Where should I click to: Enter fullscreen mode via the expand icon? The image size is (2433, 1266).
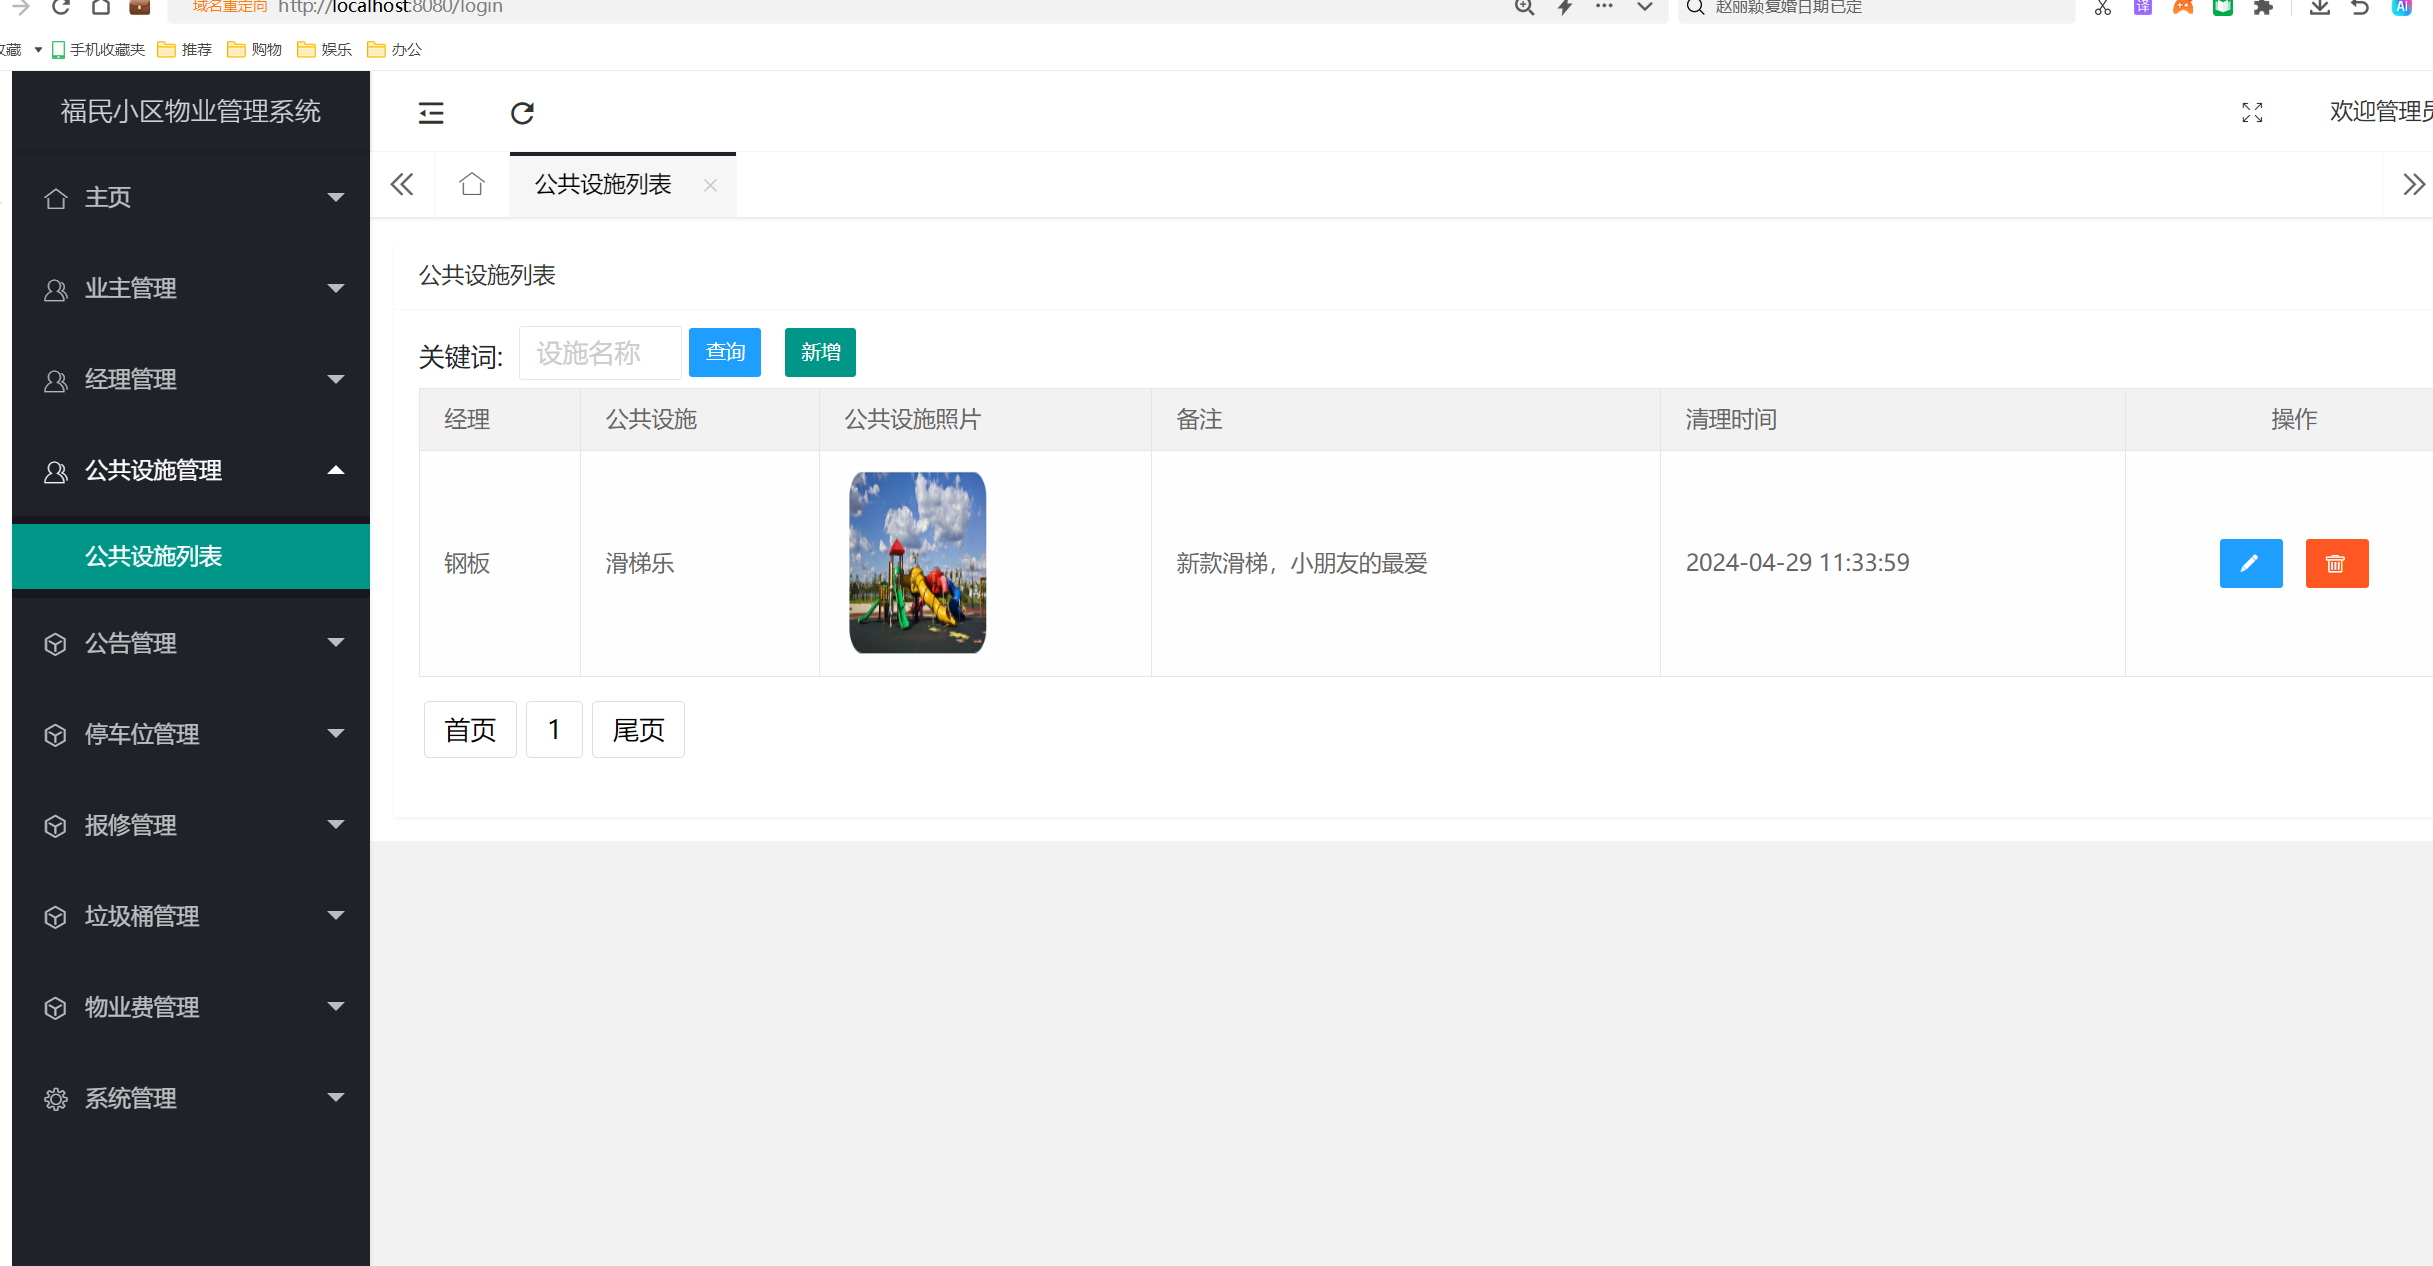[2252, 112]
